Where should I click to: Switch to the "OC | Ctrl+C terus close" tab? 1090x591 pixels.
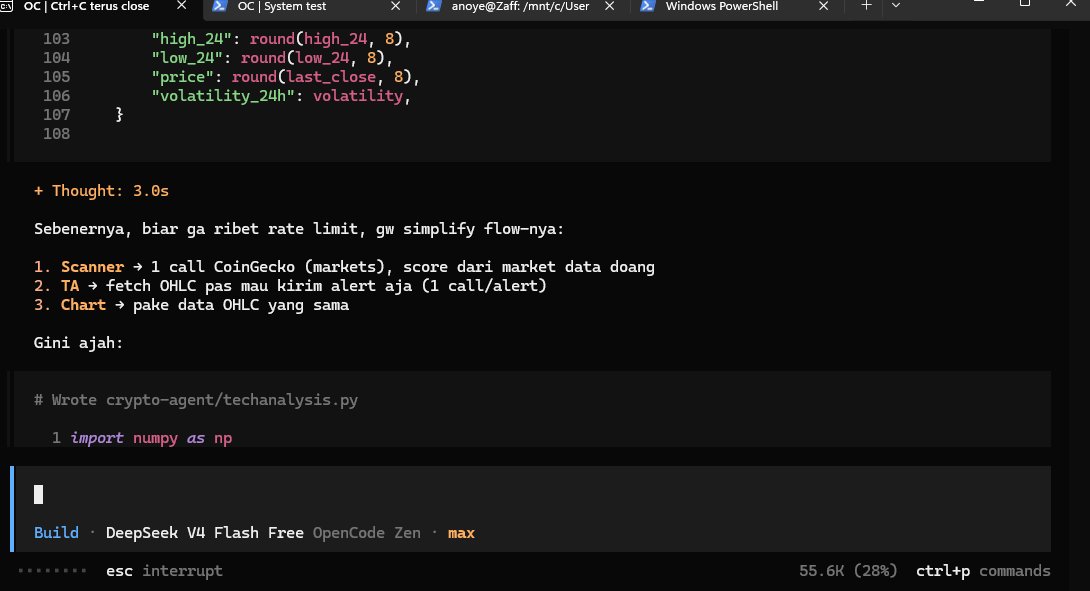87,6
